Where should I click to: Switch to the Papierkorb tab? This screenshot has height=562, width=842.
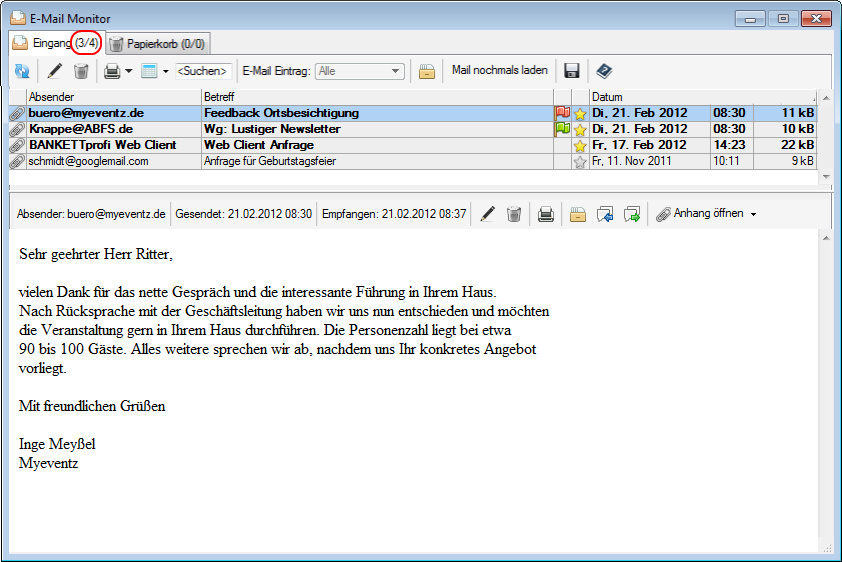point(158,44)
